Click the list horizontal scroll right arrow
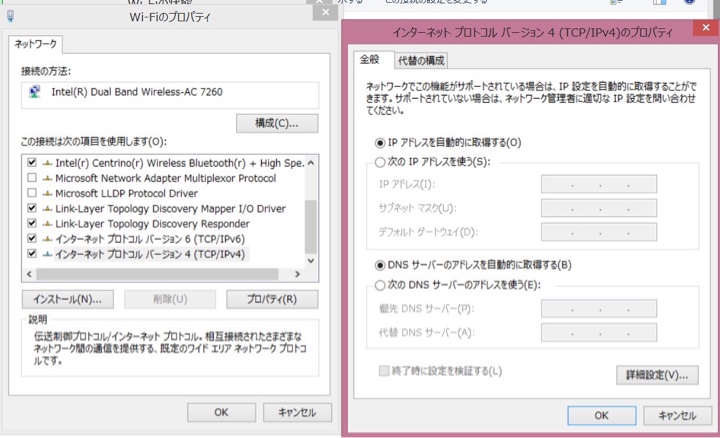 (x=297, y=274)
